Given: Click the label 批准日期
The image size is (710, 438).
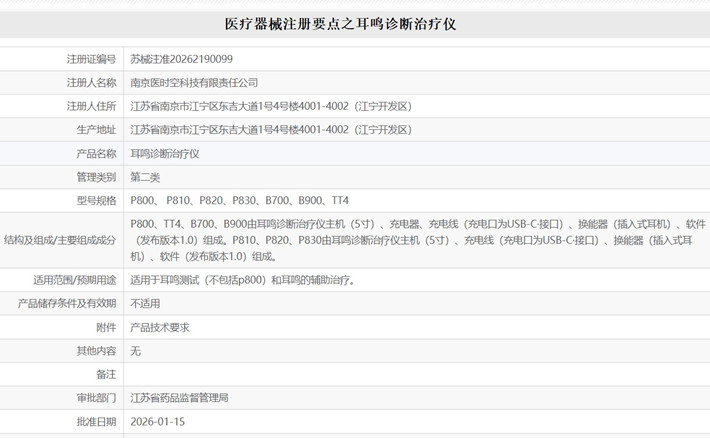Looking at the screenshot, I should (x=96, y=422).
